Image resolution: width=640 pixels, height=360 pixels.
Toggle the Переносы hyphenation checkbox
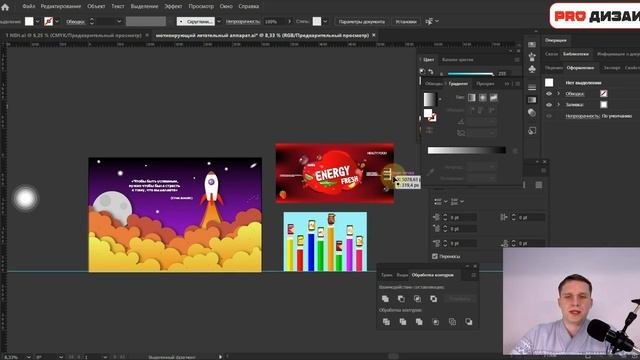click(435, 256)
